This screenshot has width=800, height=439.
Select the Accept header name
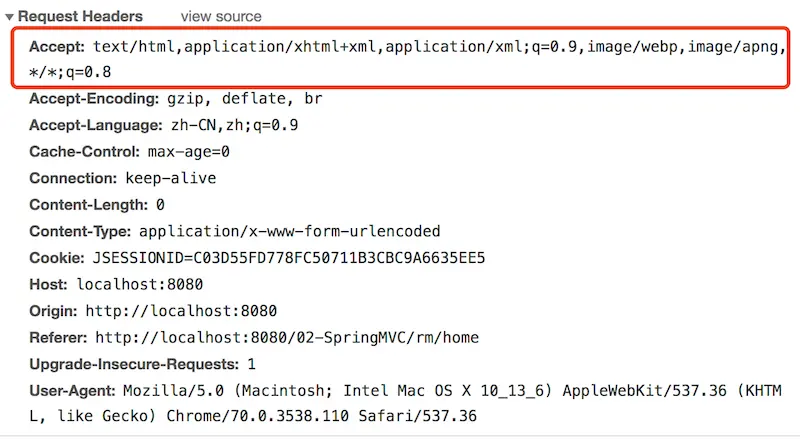tap(56, 46)
